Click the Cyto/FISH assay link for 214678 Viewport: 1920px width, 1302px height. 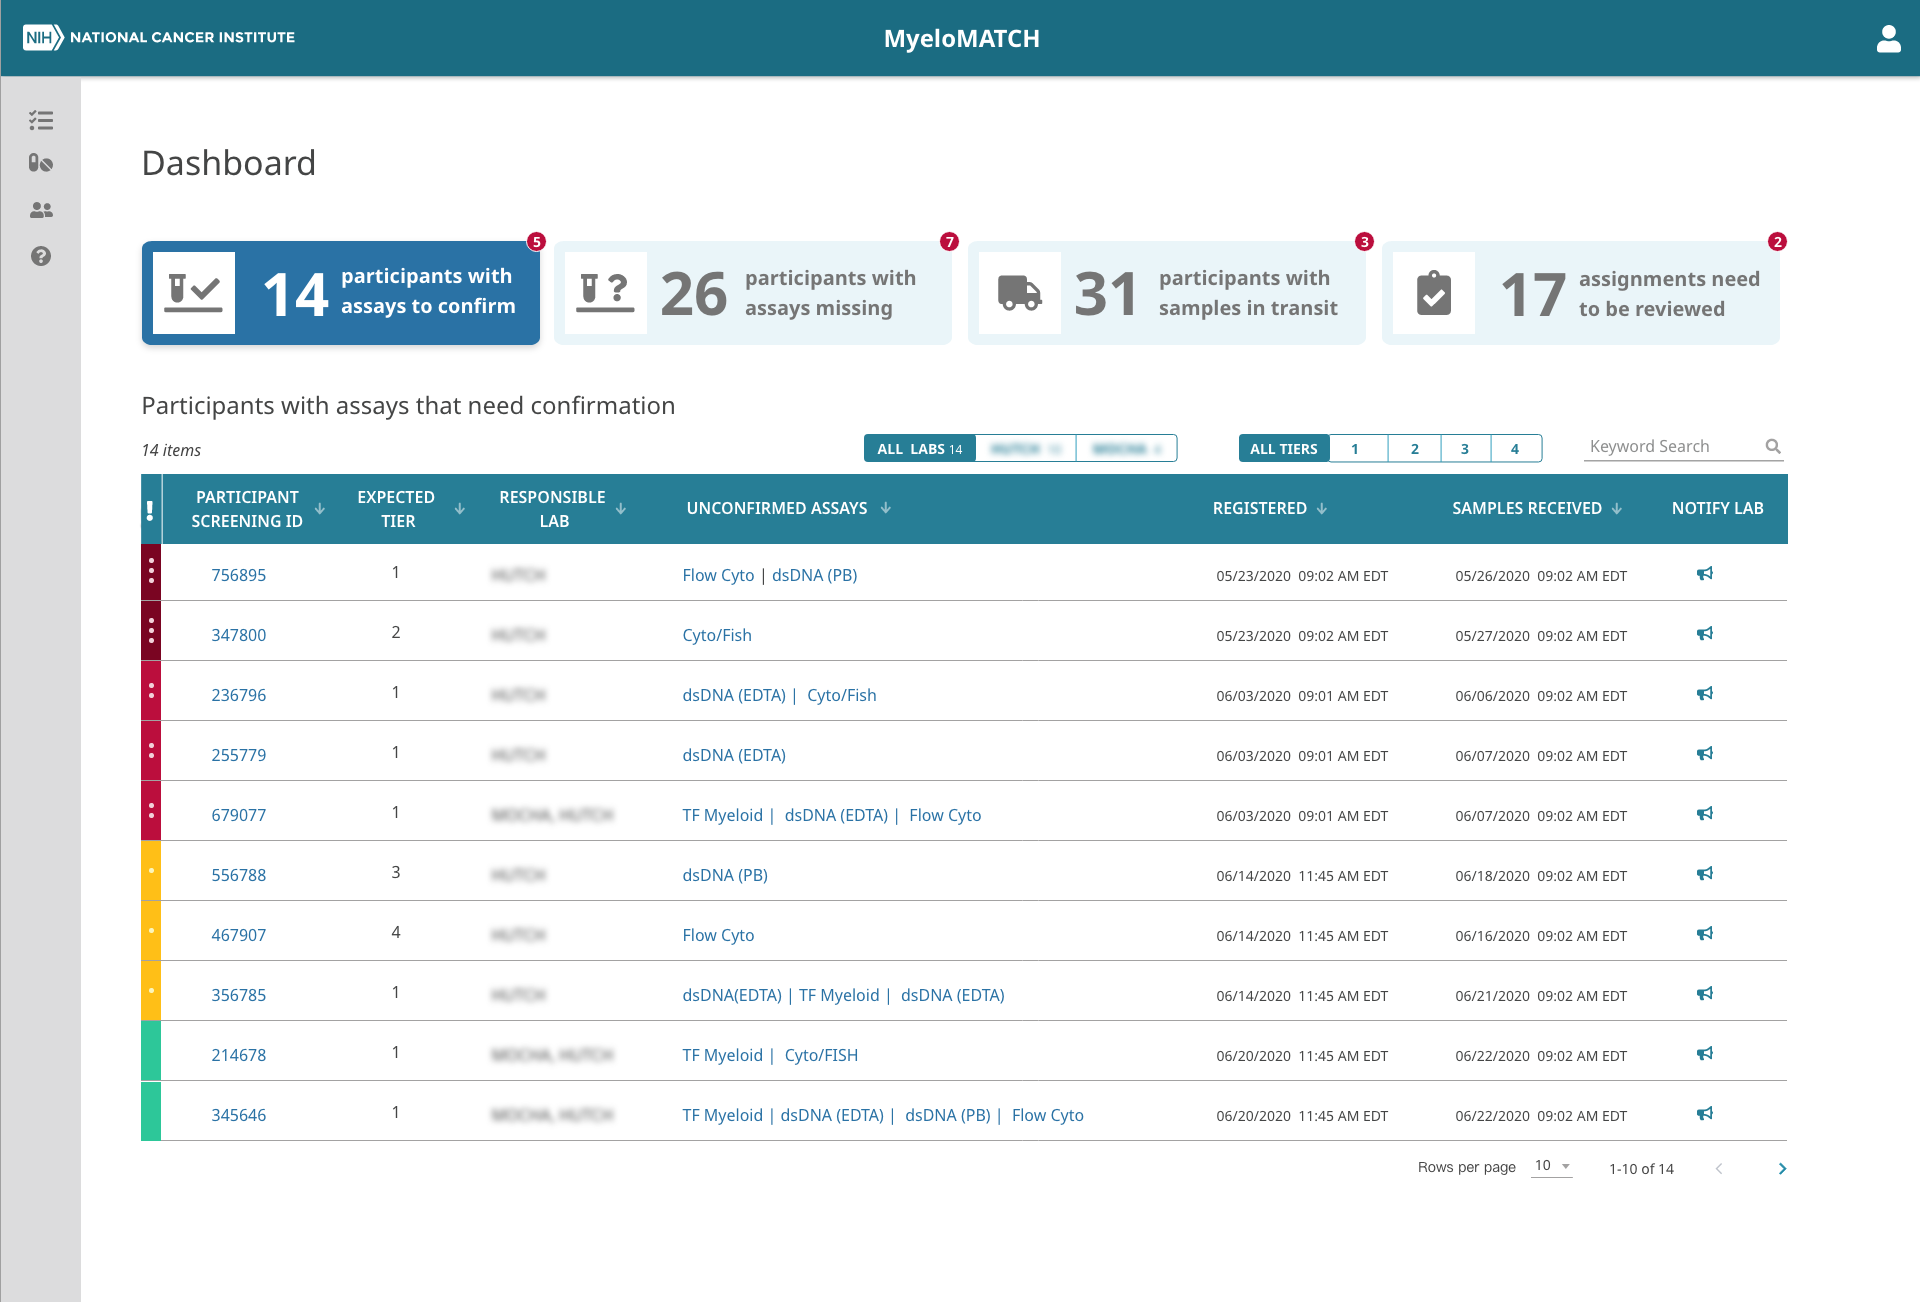[821, 1055]
